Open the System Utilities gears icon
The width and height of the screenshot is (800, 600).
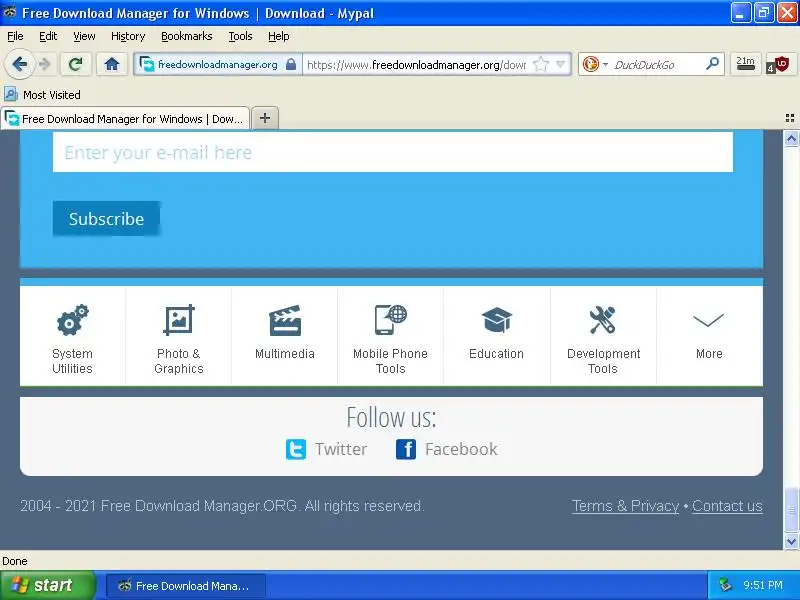tap(72, 320)
